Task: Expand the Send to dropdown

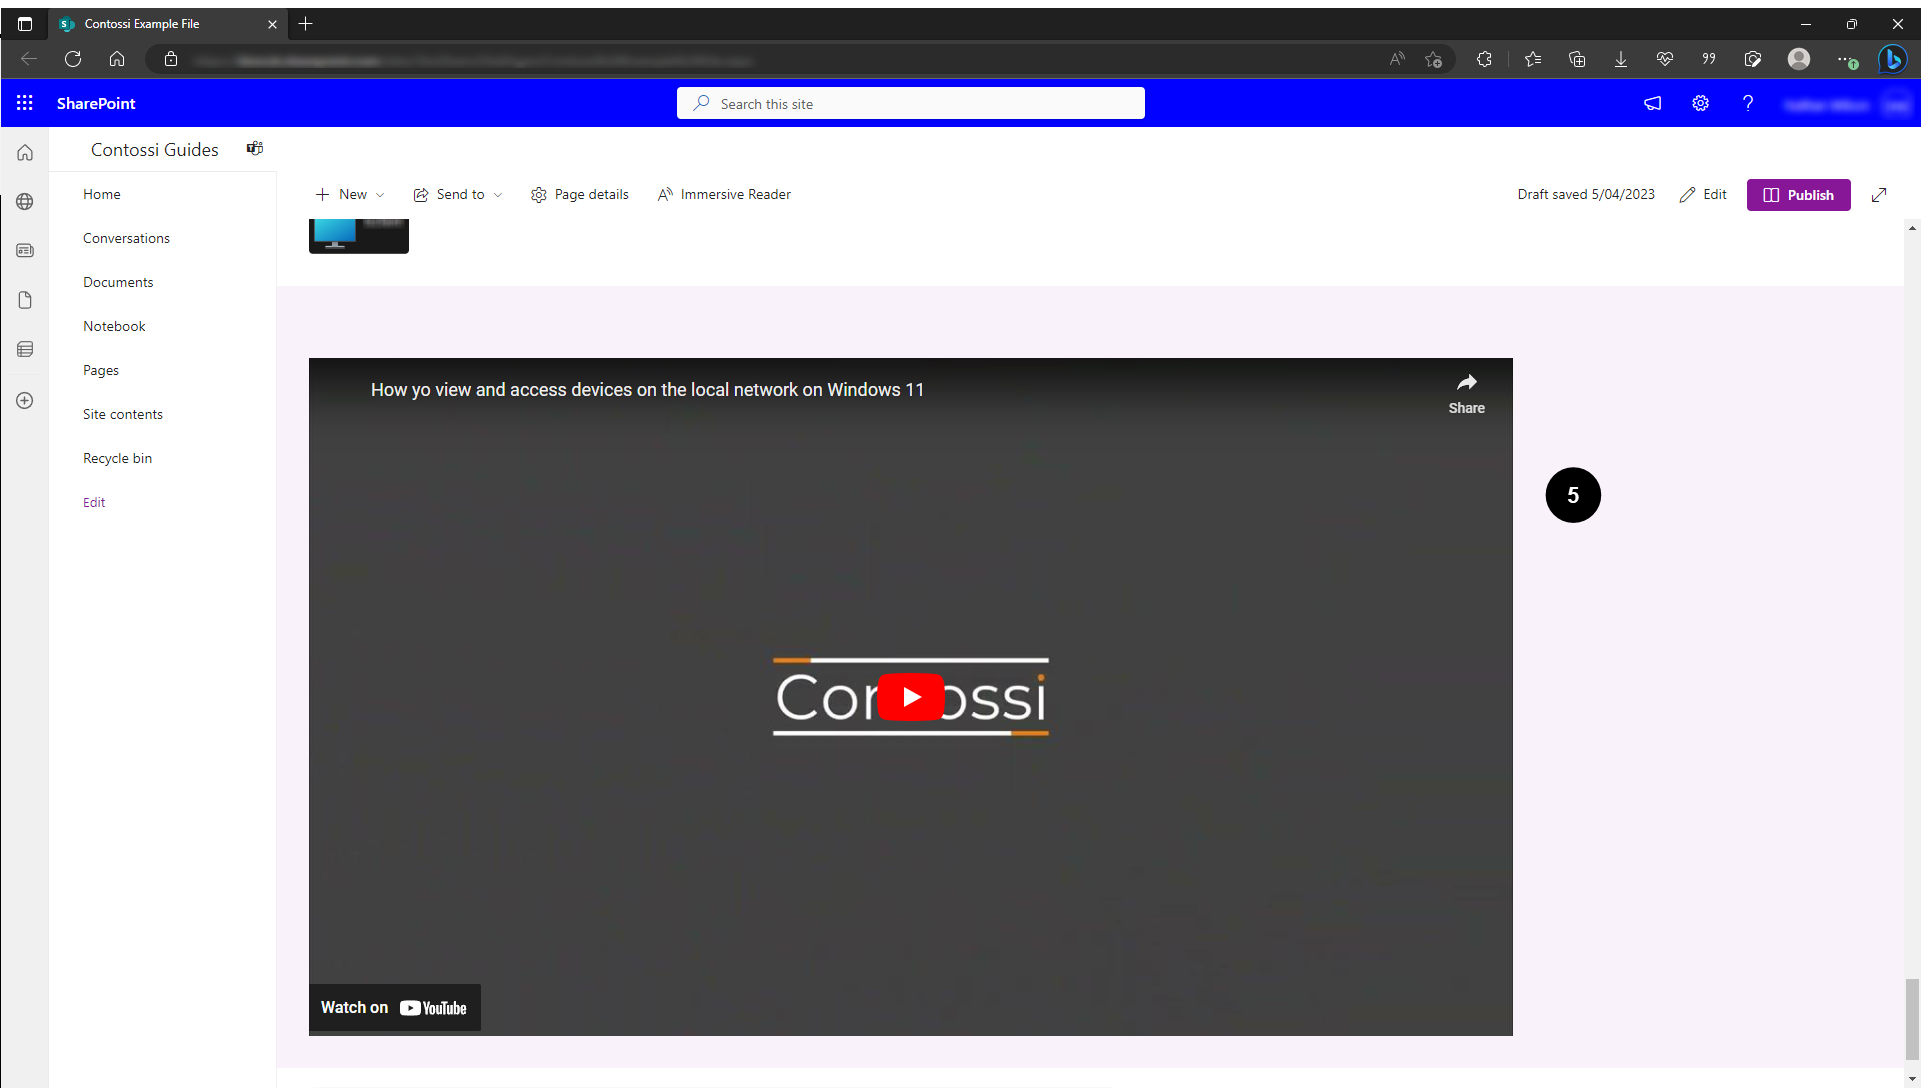Action: tap(458, 195)
